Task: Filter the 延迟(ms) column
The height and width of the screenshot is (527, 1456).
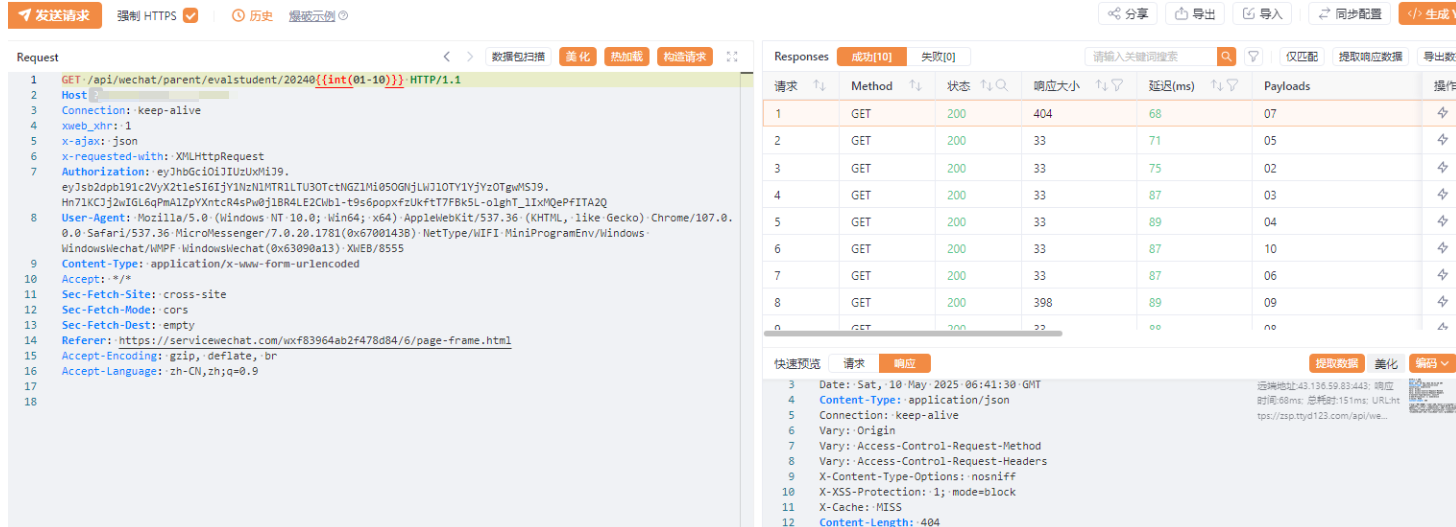Action: pyautogui.click(x=1232, y=86)
